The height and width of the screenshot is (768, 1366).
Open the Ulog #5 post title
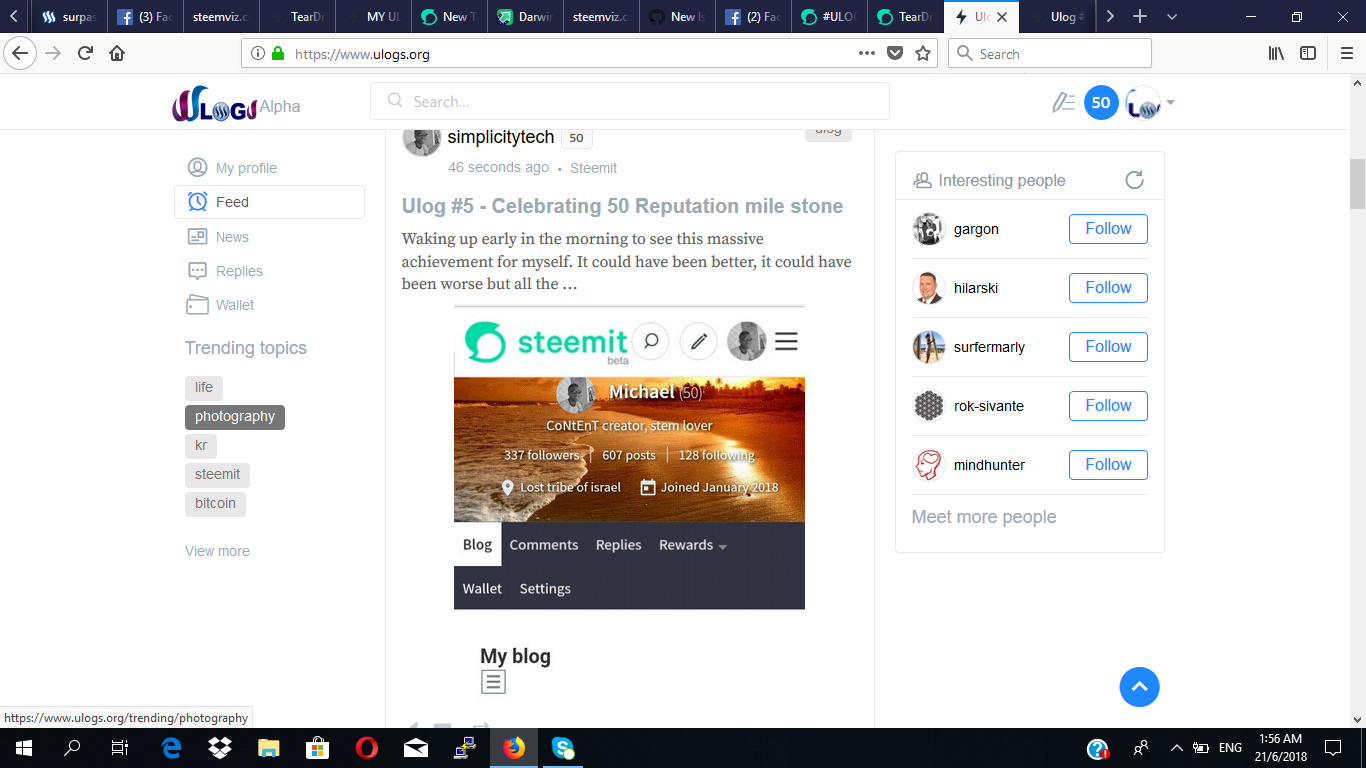click(x=622, y=206)
